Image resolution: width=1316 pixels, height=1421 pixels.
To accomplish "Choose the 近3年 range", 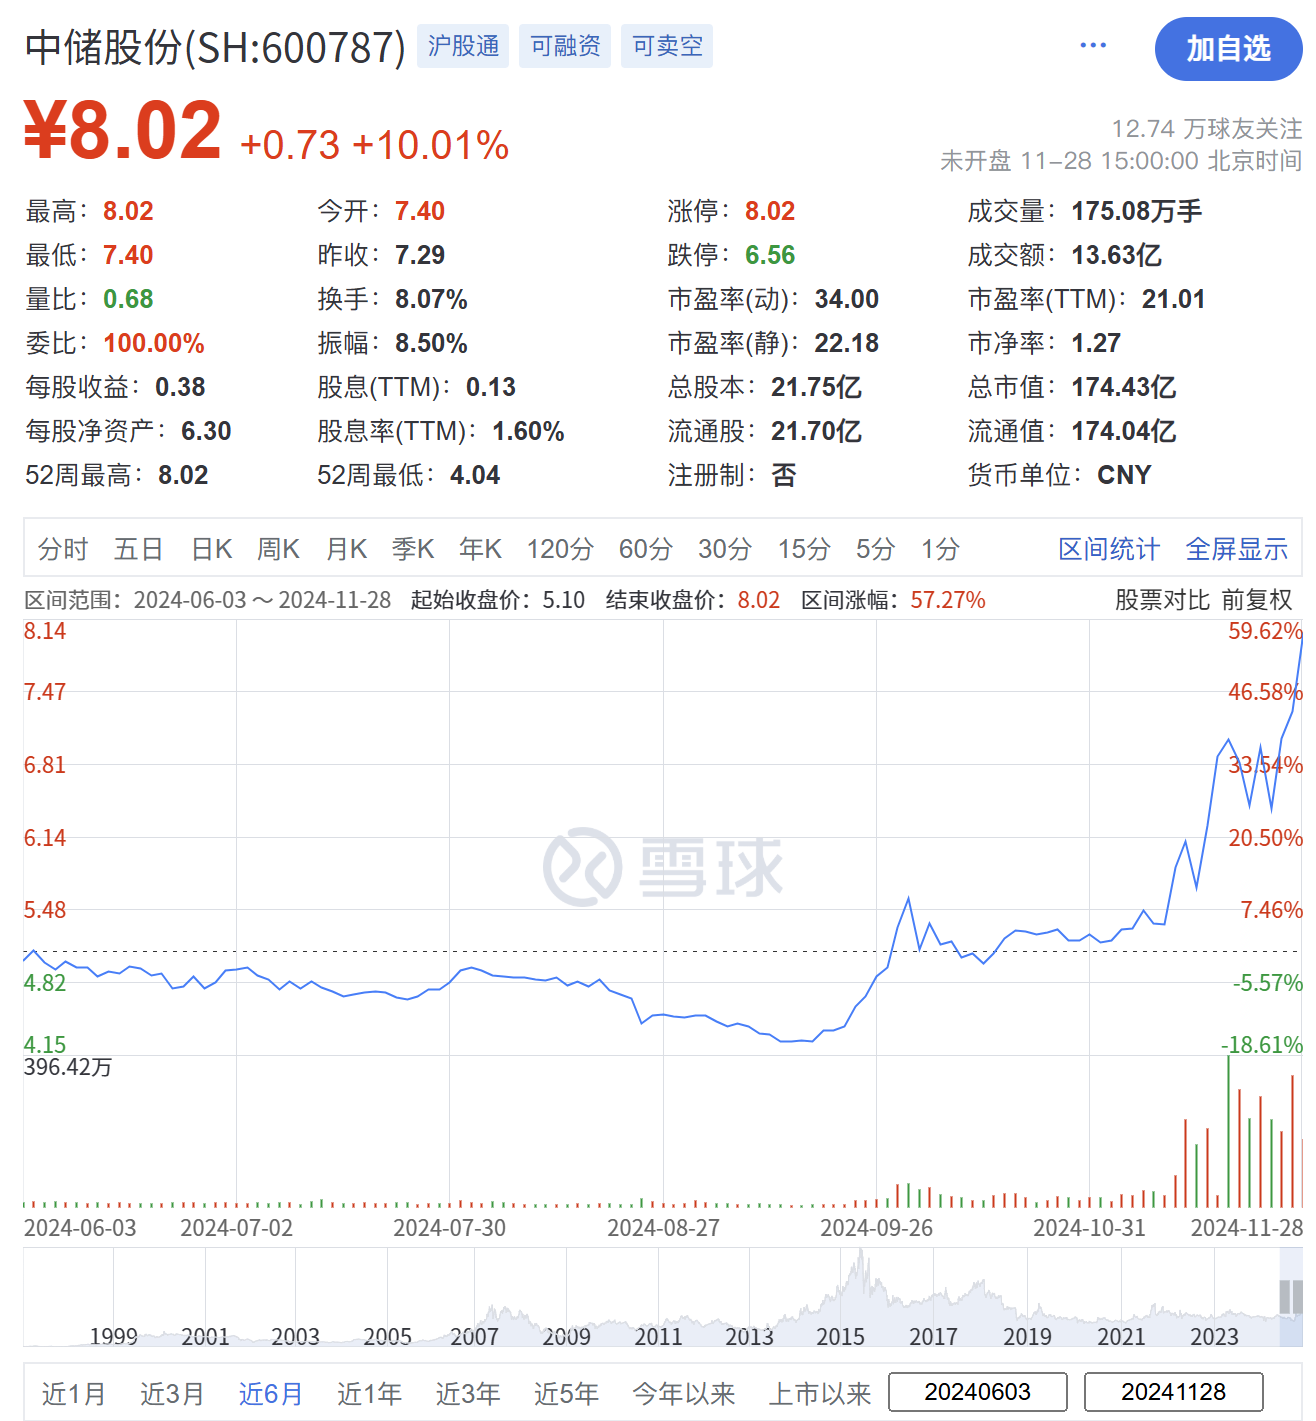I will click(x=468, y=1393).
